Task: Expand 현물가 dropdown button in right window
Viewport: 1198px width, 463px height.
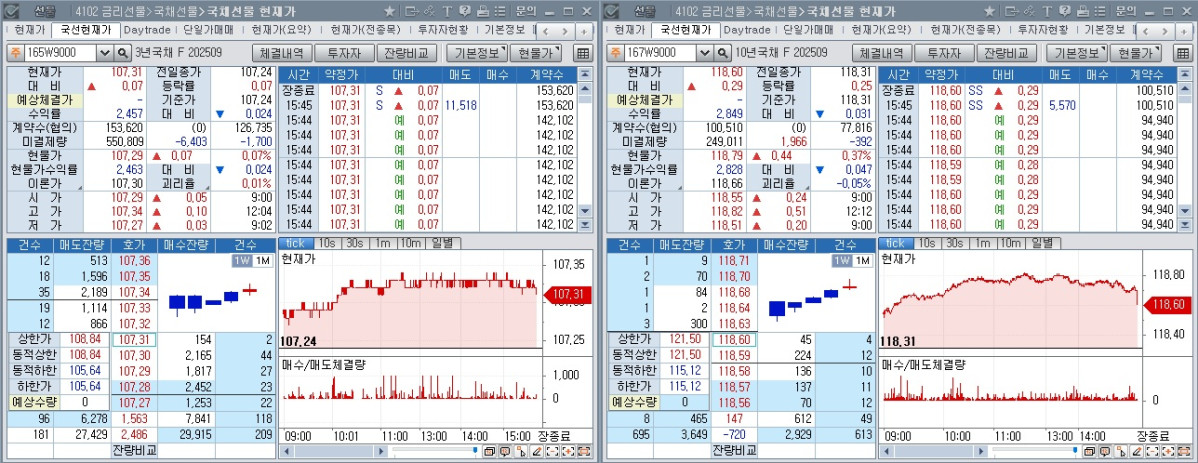Action: (x=1135, y=53)
